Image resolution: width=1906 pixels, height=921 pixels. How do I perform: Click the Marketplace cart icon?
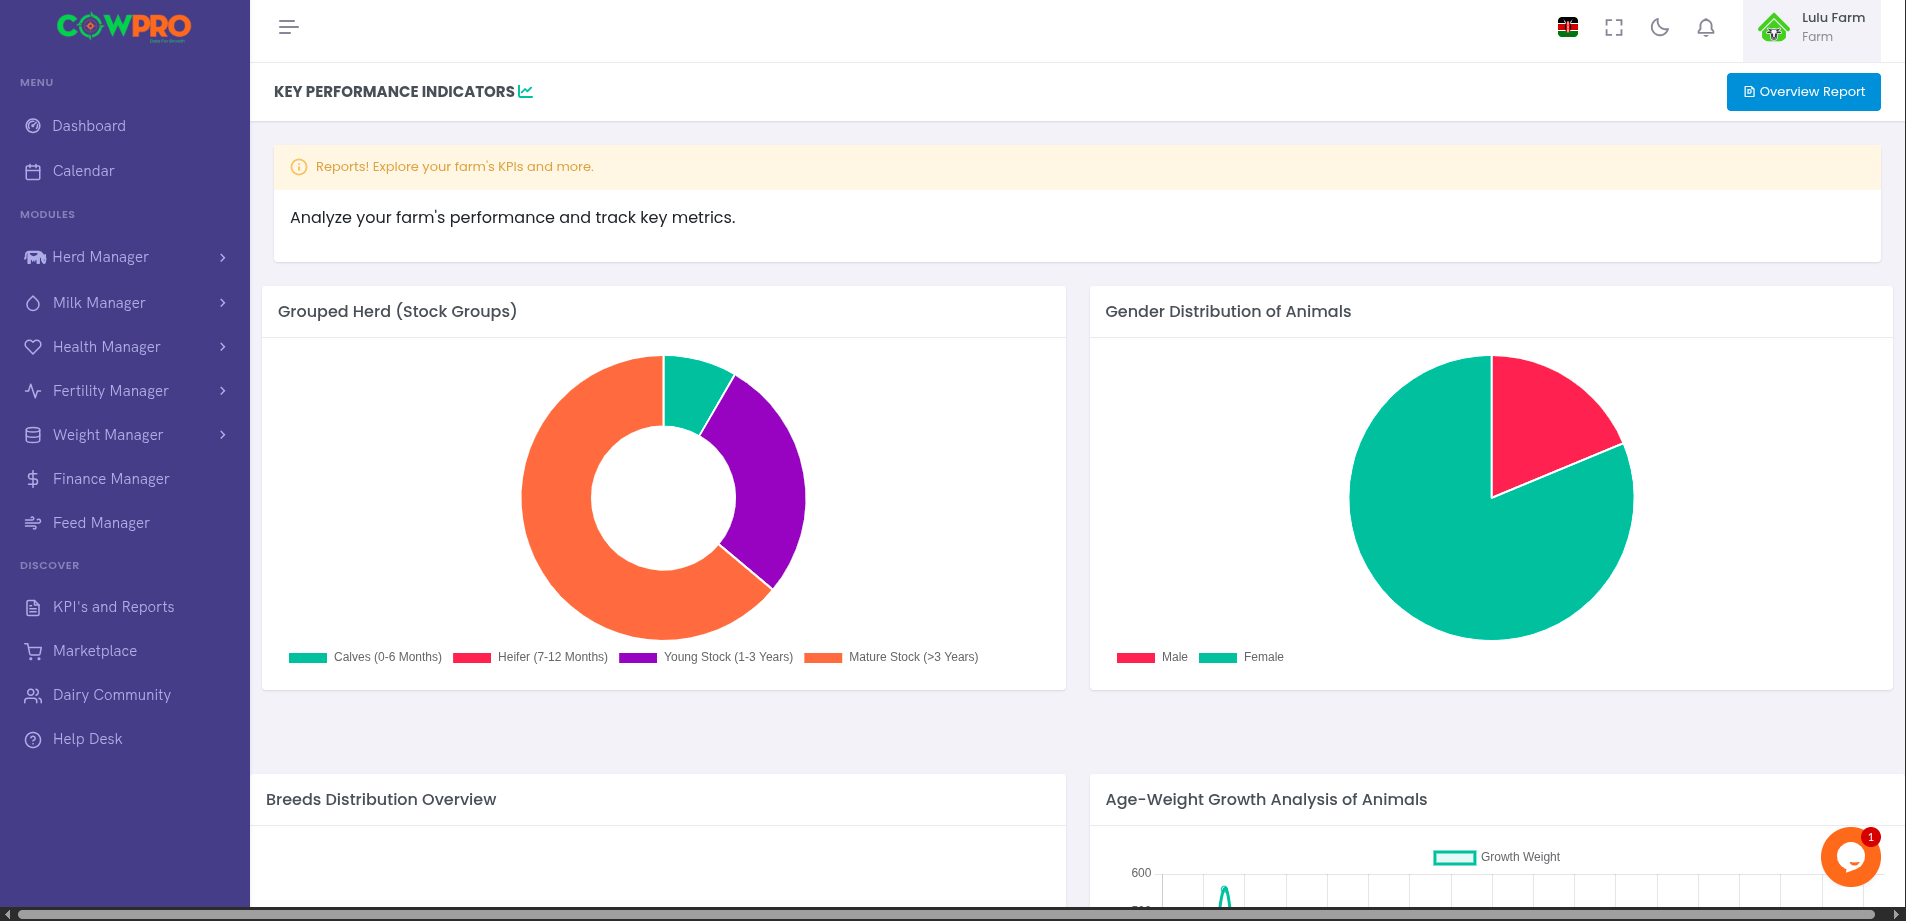coord(33,651)
